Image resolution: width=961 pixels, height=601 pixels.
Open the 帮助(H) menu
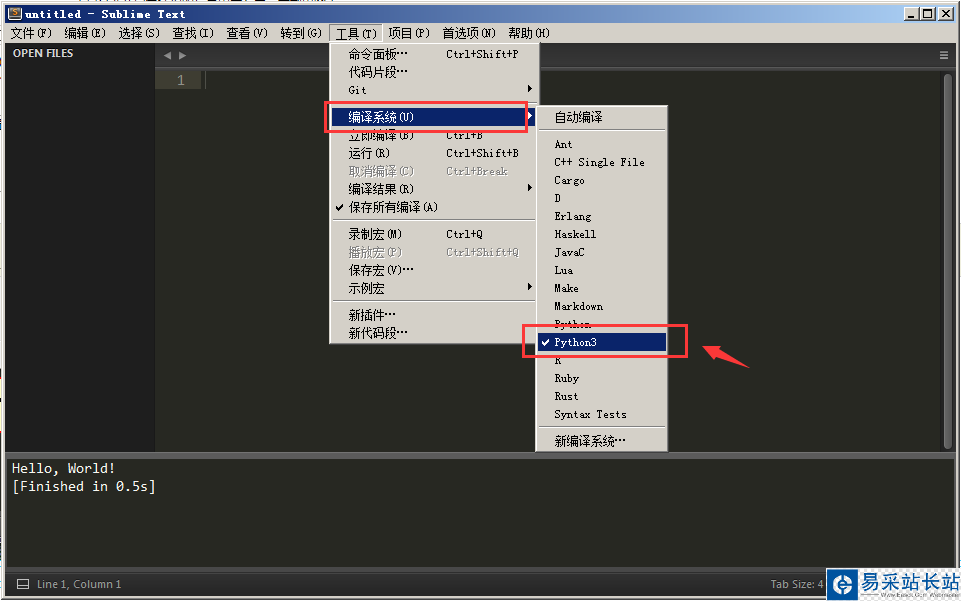[529, 33]
